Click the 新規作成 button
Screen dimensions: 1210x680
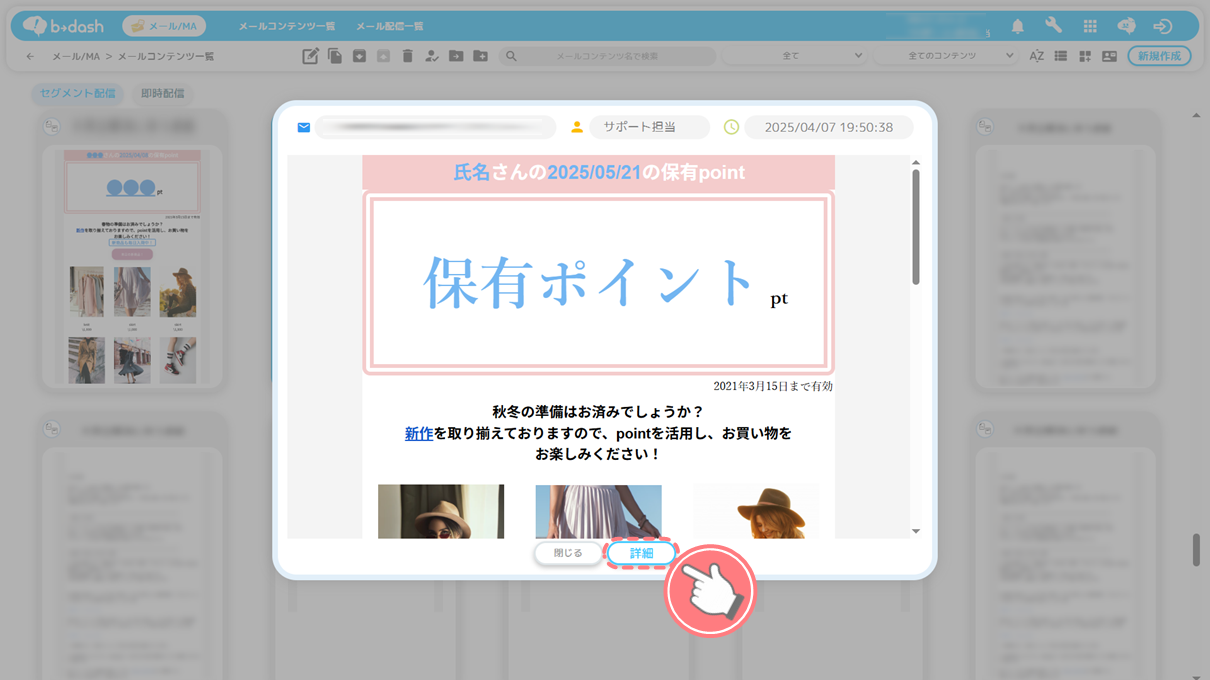point(1160,56)
